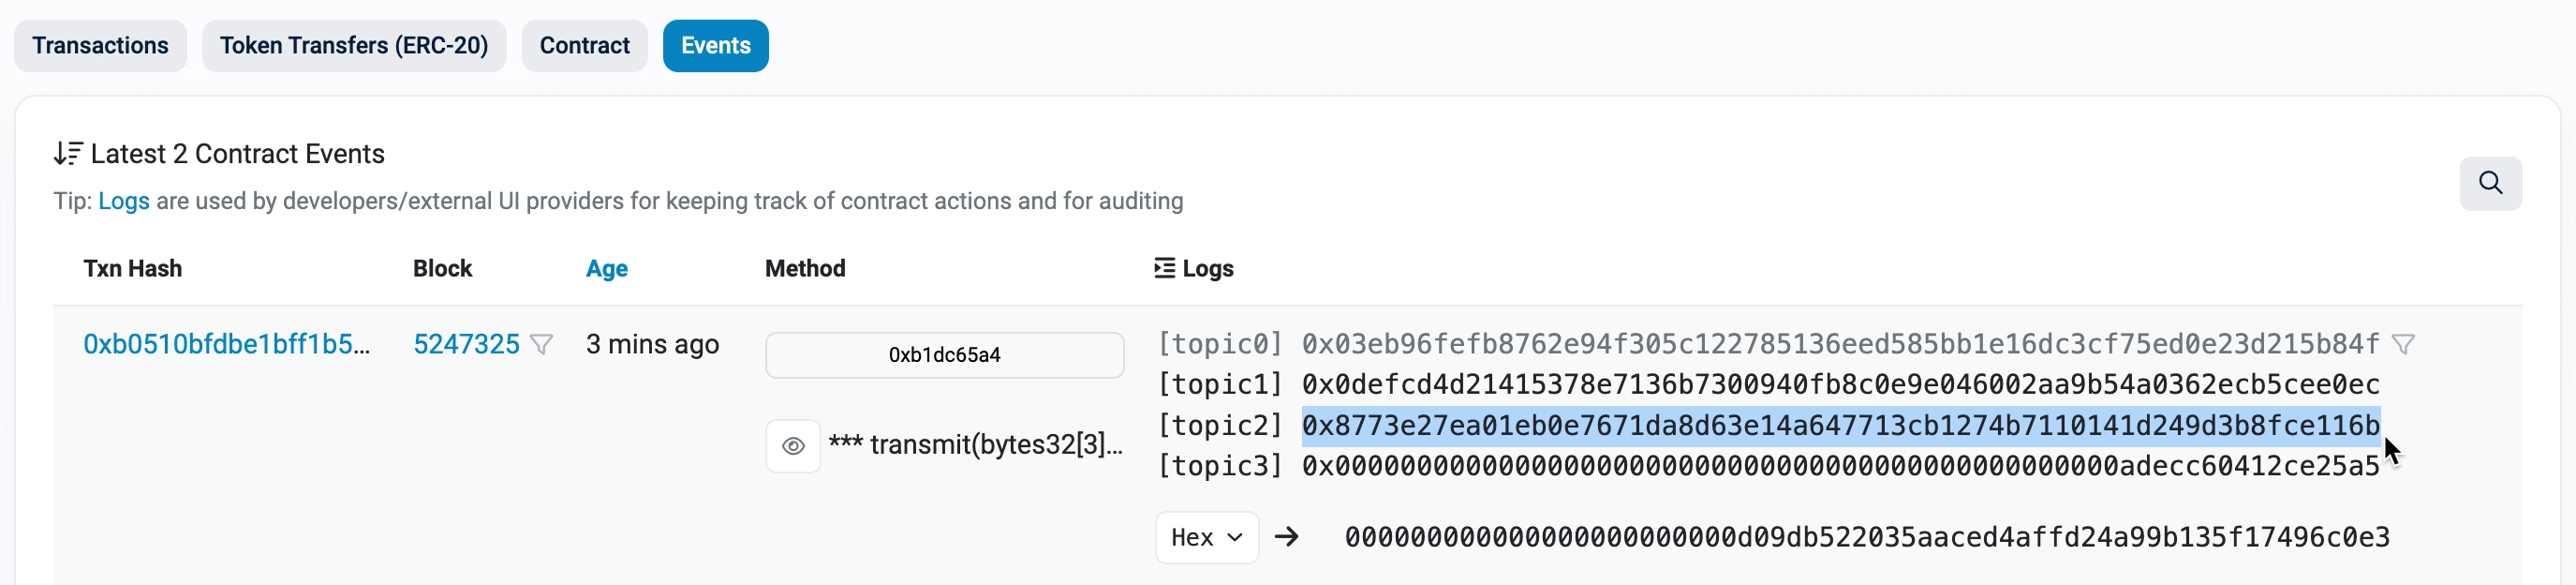Click the Age column header link
This screenshot has height=585, width=2576.
click(606, 268)
